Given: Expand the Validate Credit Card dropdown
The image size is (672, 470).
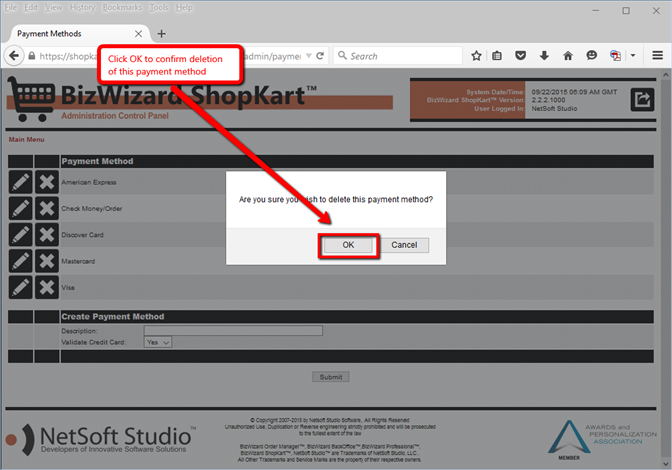Looking at the screenshot, I should (x=158, y=342).
